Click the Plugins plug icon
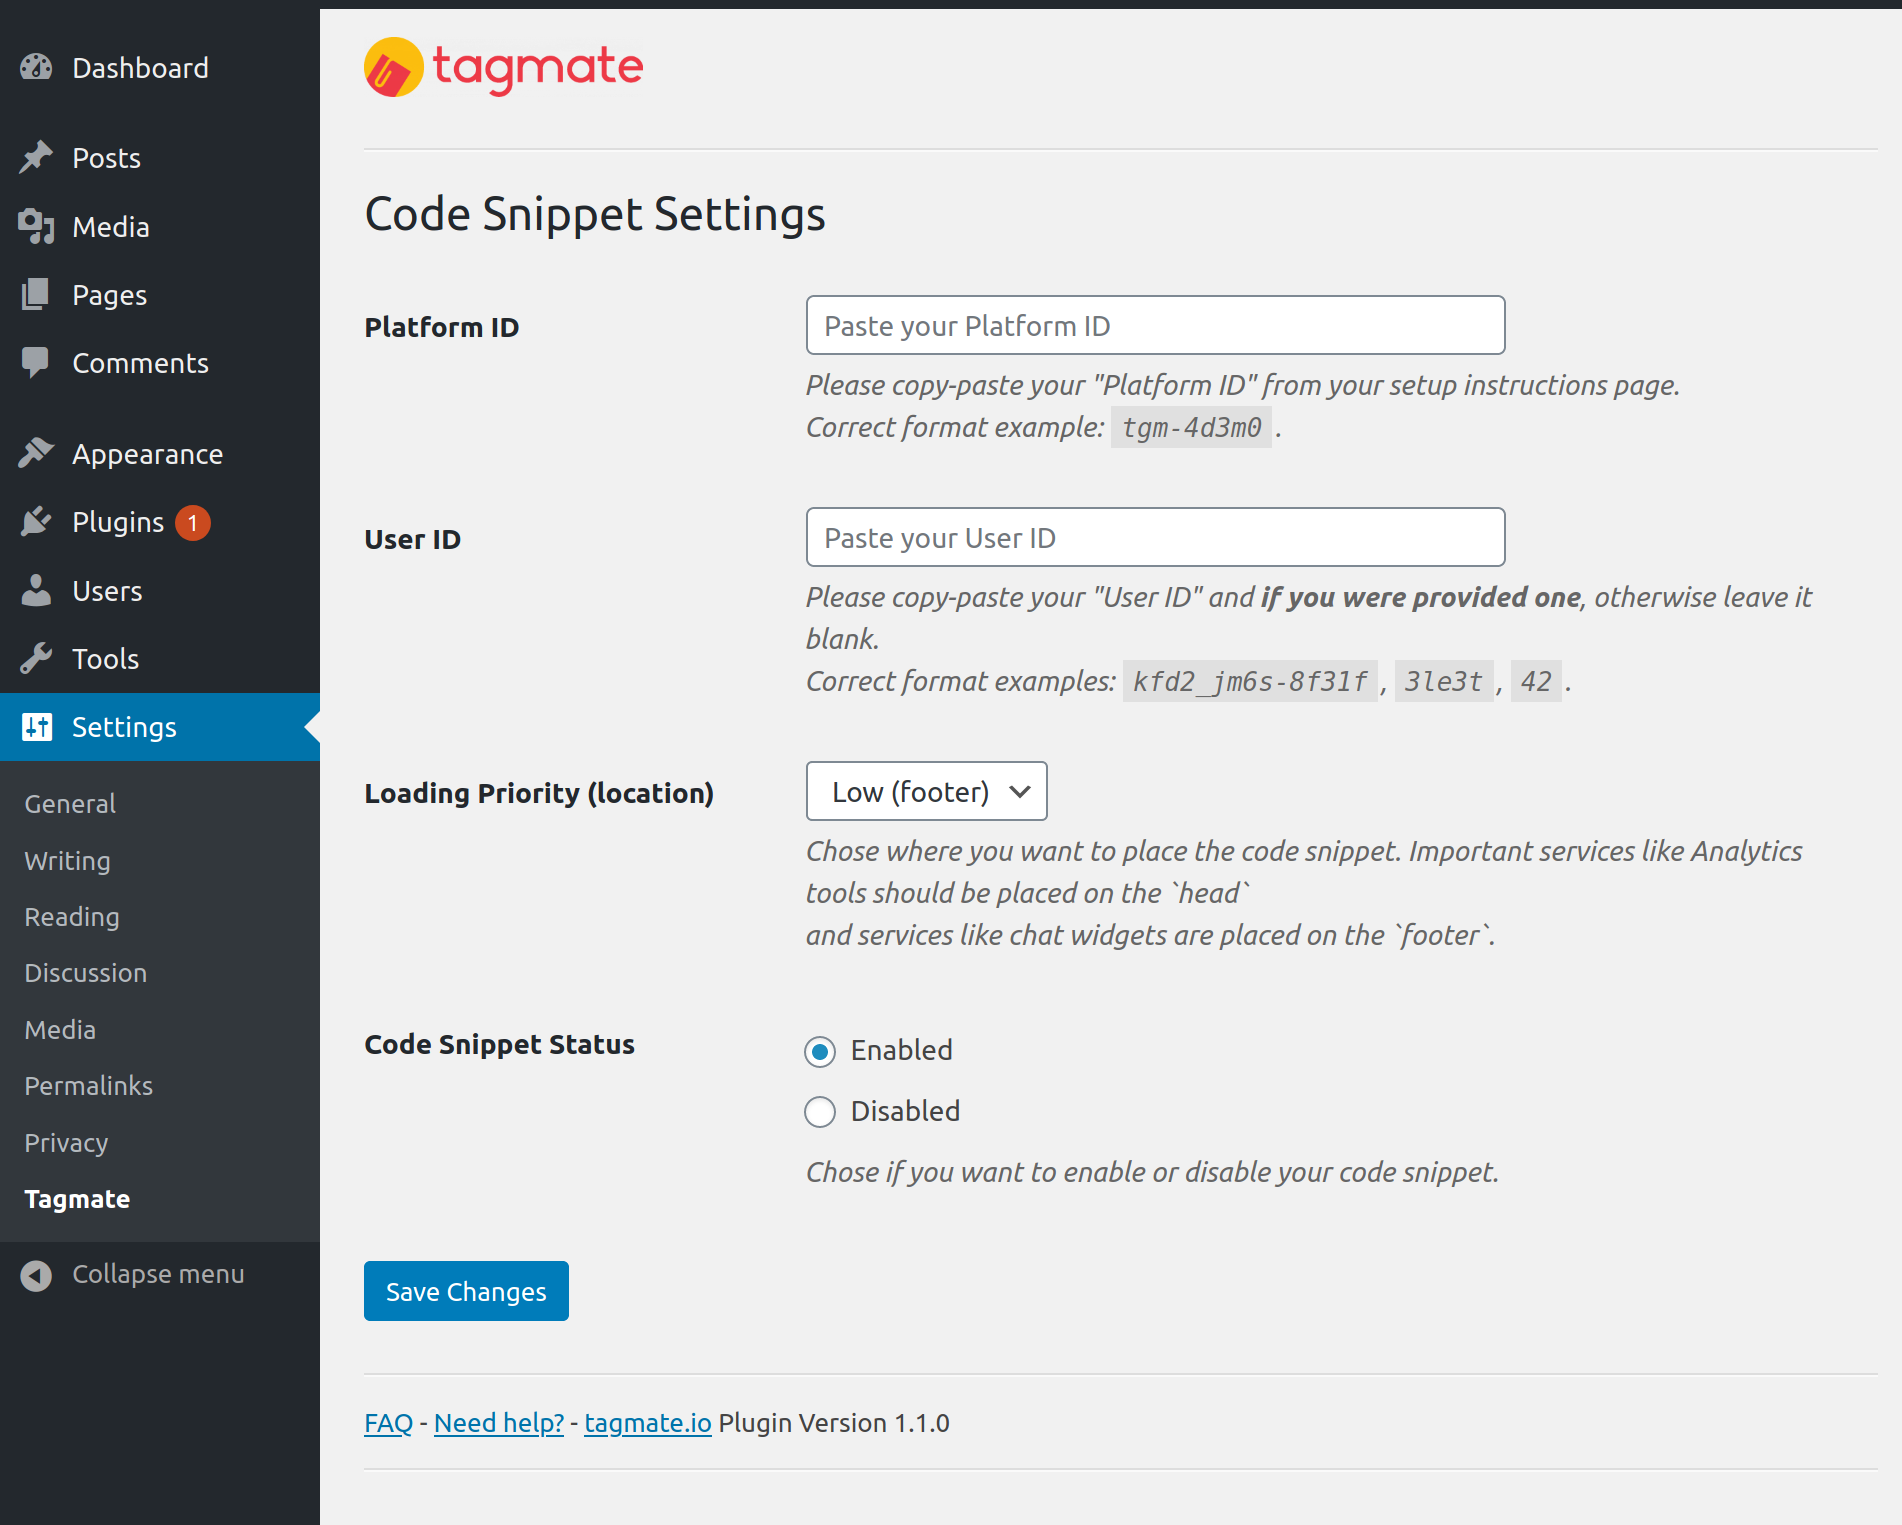The width and height of the screenshot is (1902, 1525). [36, 522]
